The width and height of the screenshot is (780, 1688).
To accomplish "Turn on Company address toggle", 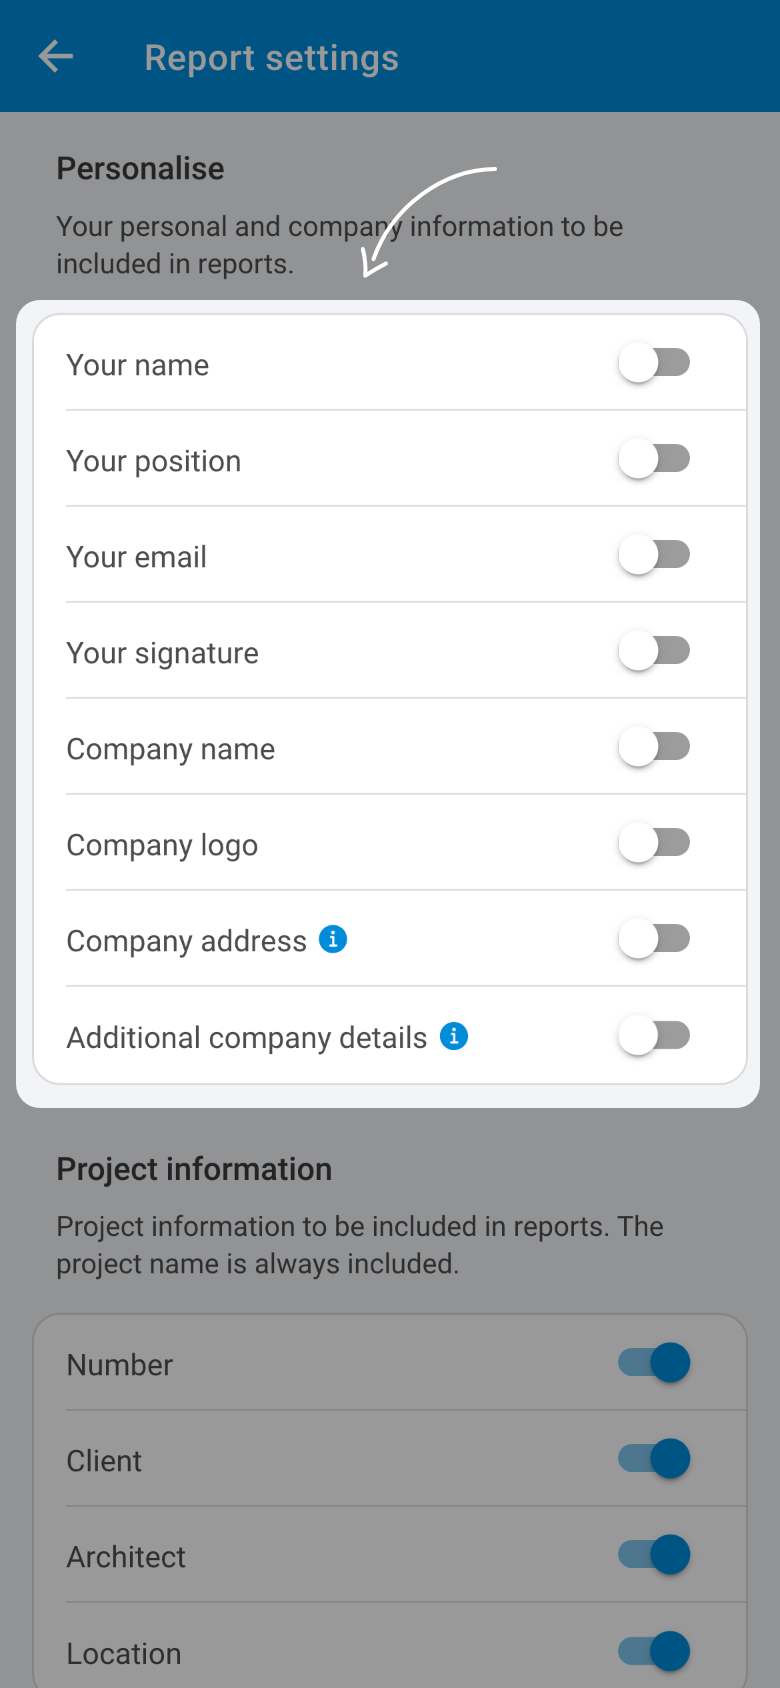I will [x=654, y=939].
